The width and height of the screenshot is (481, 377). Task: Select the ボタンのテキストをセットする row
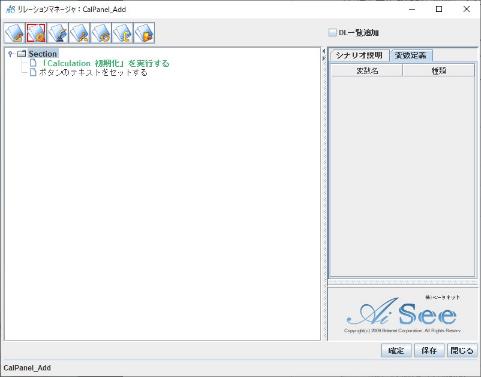(93, 72)
